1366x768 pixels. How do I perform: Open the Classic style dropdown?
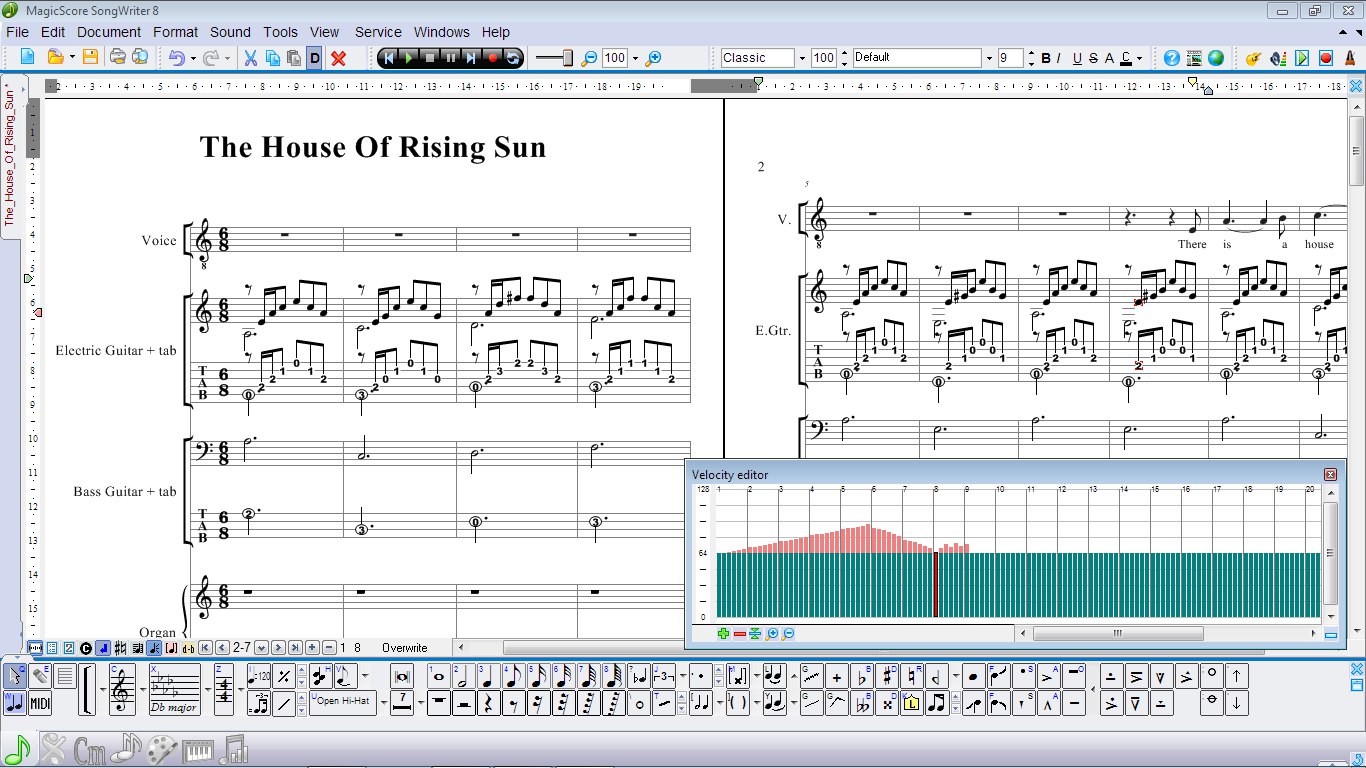point(802,58)
